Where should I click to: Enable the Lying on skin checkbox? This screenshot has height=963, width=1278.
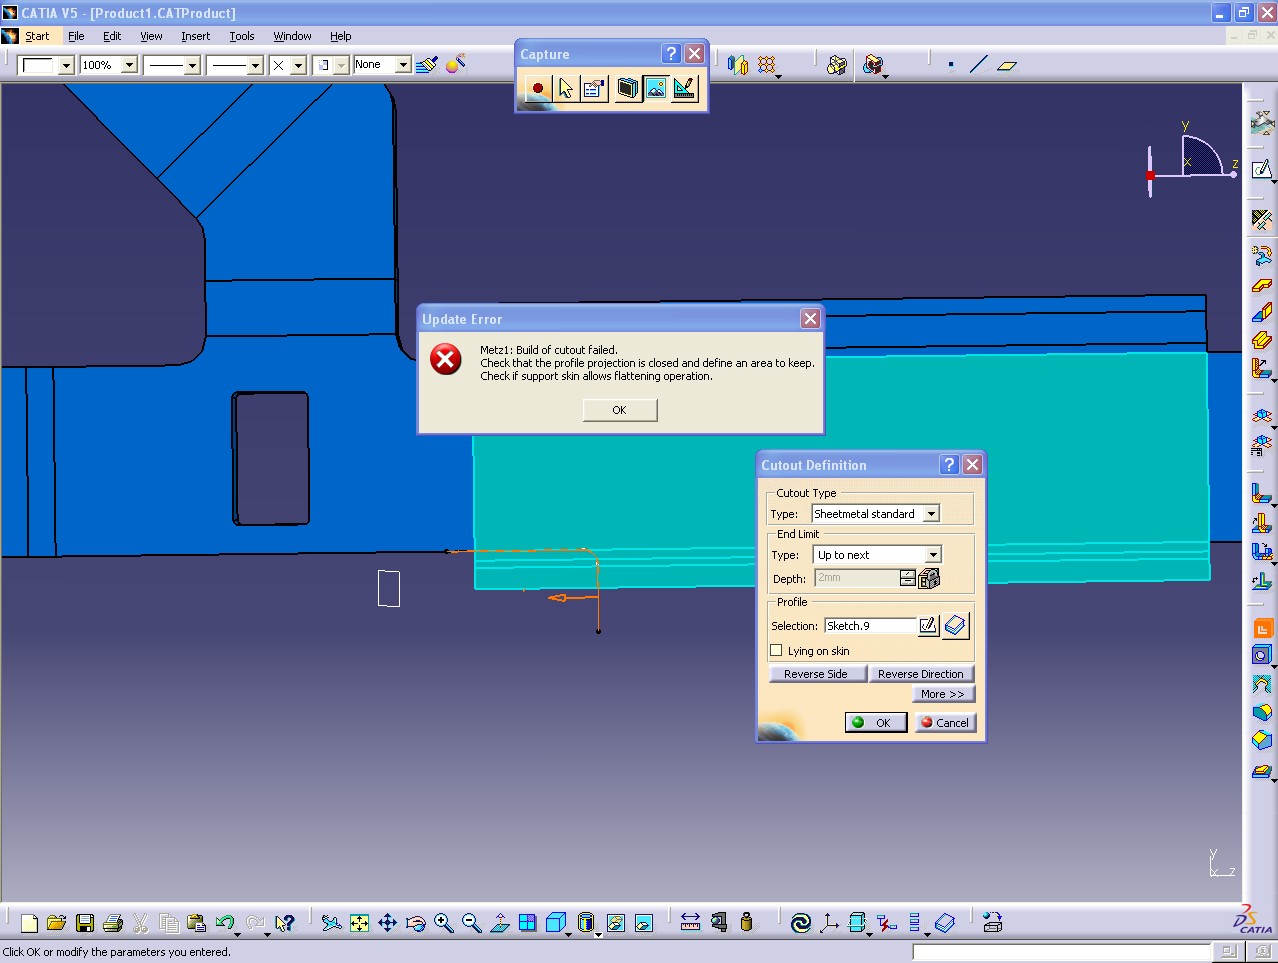[776, 651]
